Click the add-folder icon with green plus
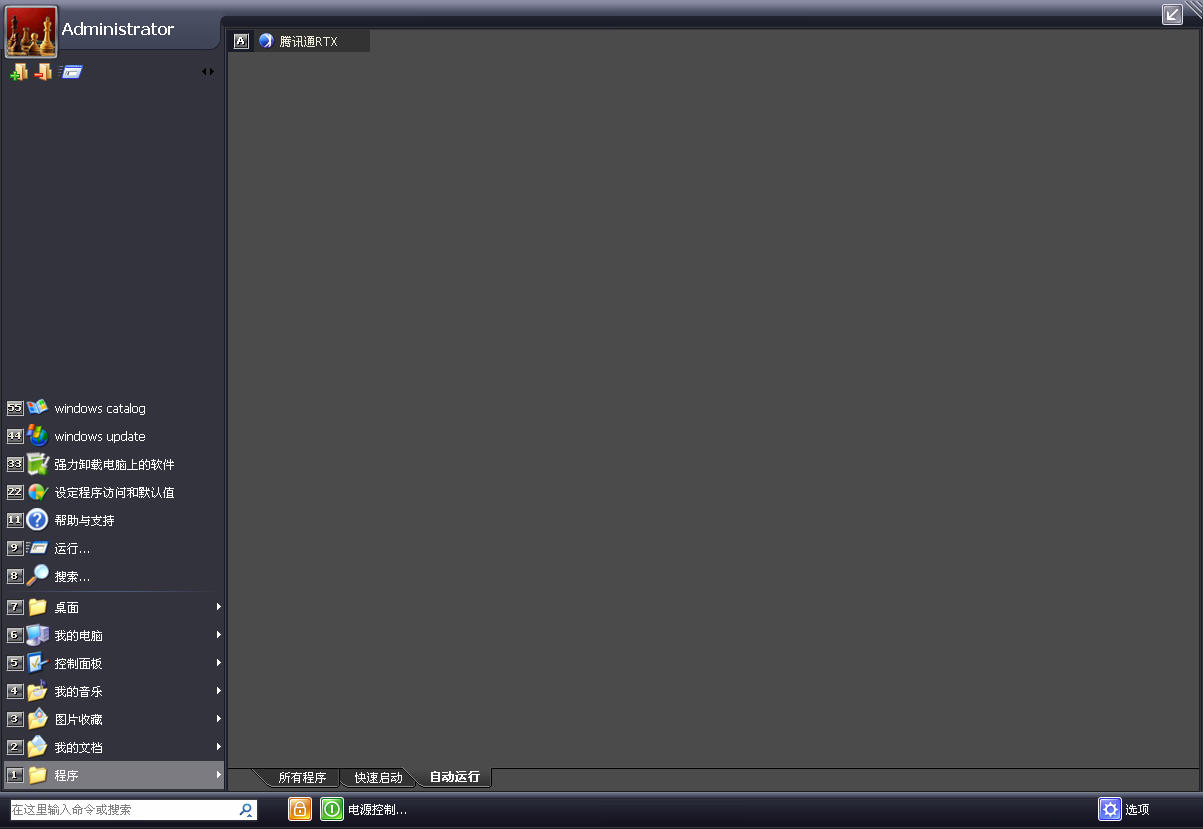1203x829 pixels. point(19,72)
